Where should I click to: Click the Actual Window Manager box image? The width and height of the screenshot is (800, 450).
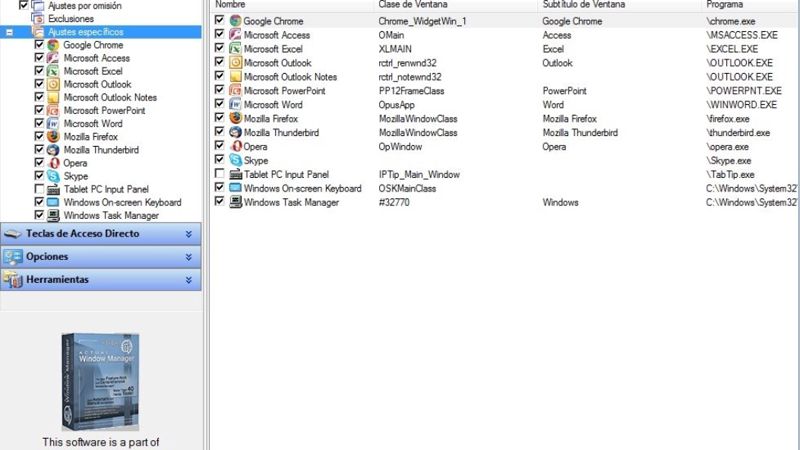101,382
